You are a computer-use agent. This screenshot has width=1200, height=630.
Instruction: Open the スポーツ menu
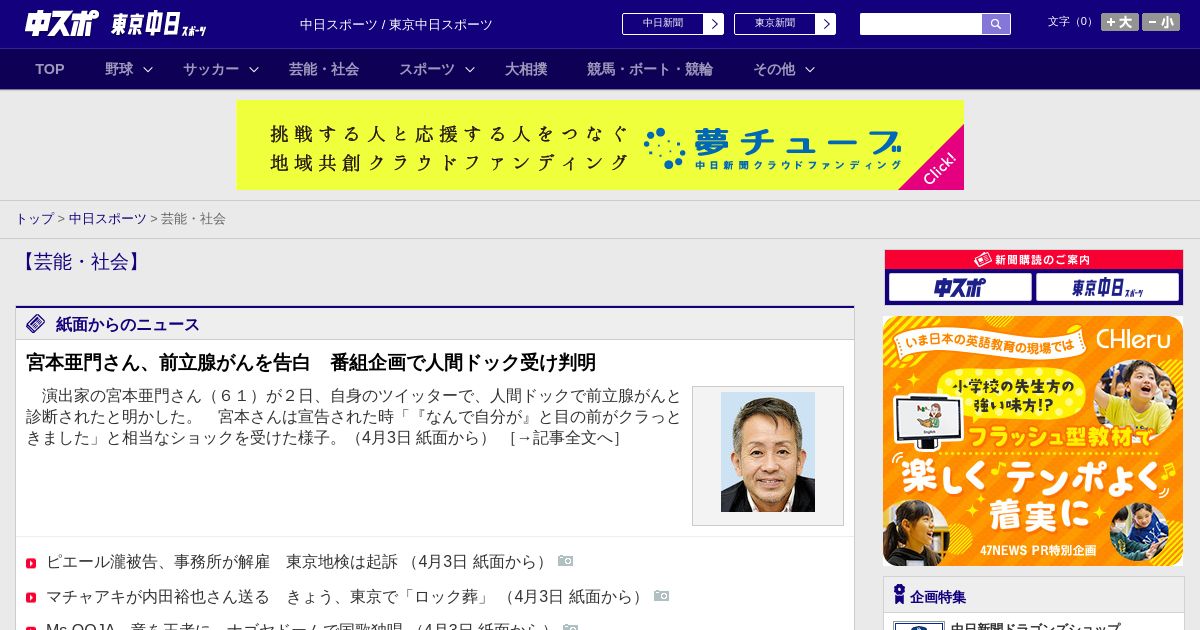(x=427, y=69)
